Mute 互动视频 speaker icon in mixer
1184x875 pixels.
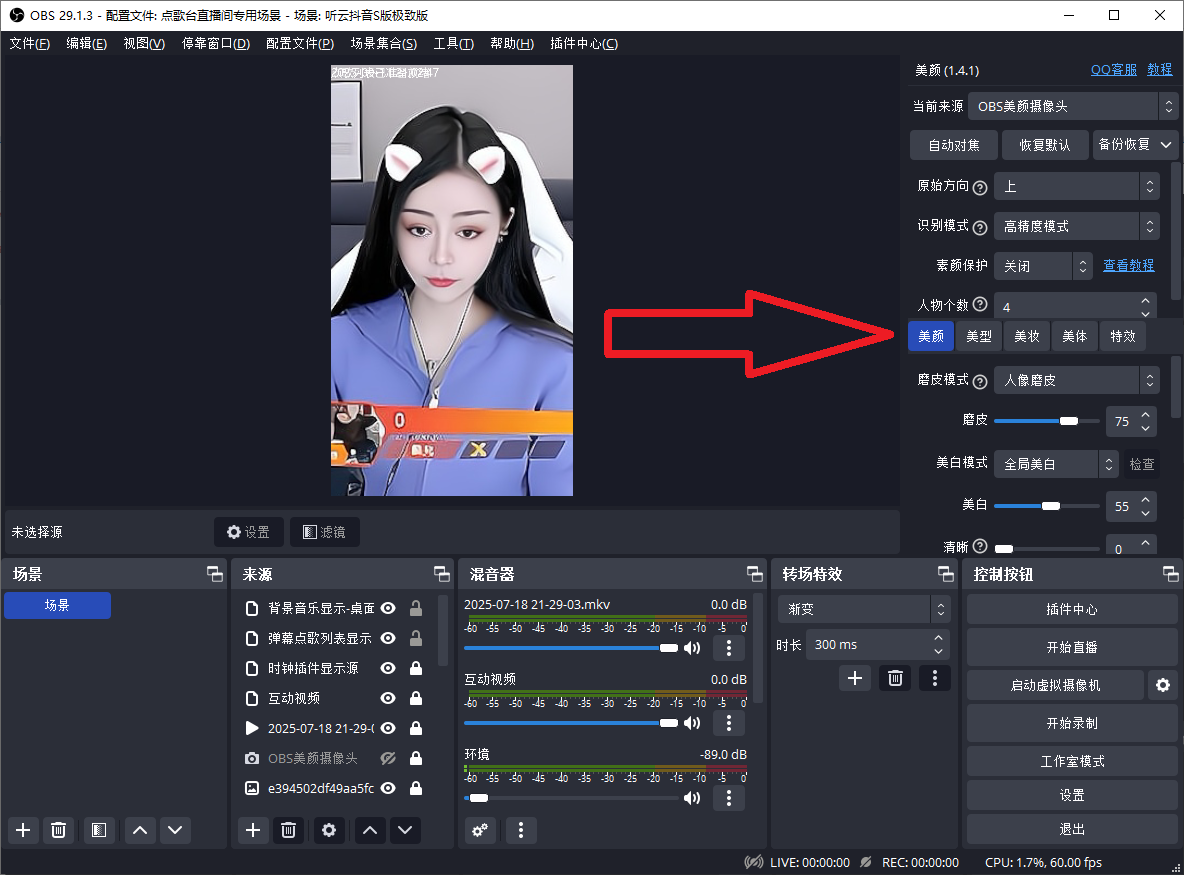point(691,722)
